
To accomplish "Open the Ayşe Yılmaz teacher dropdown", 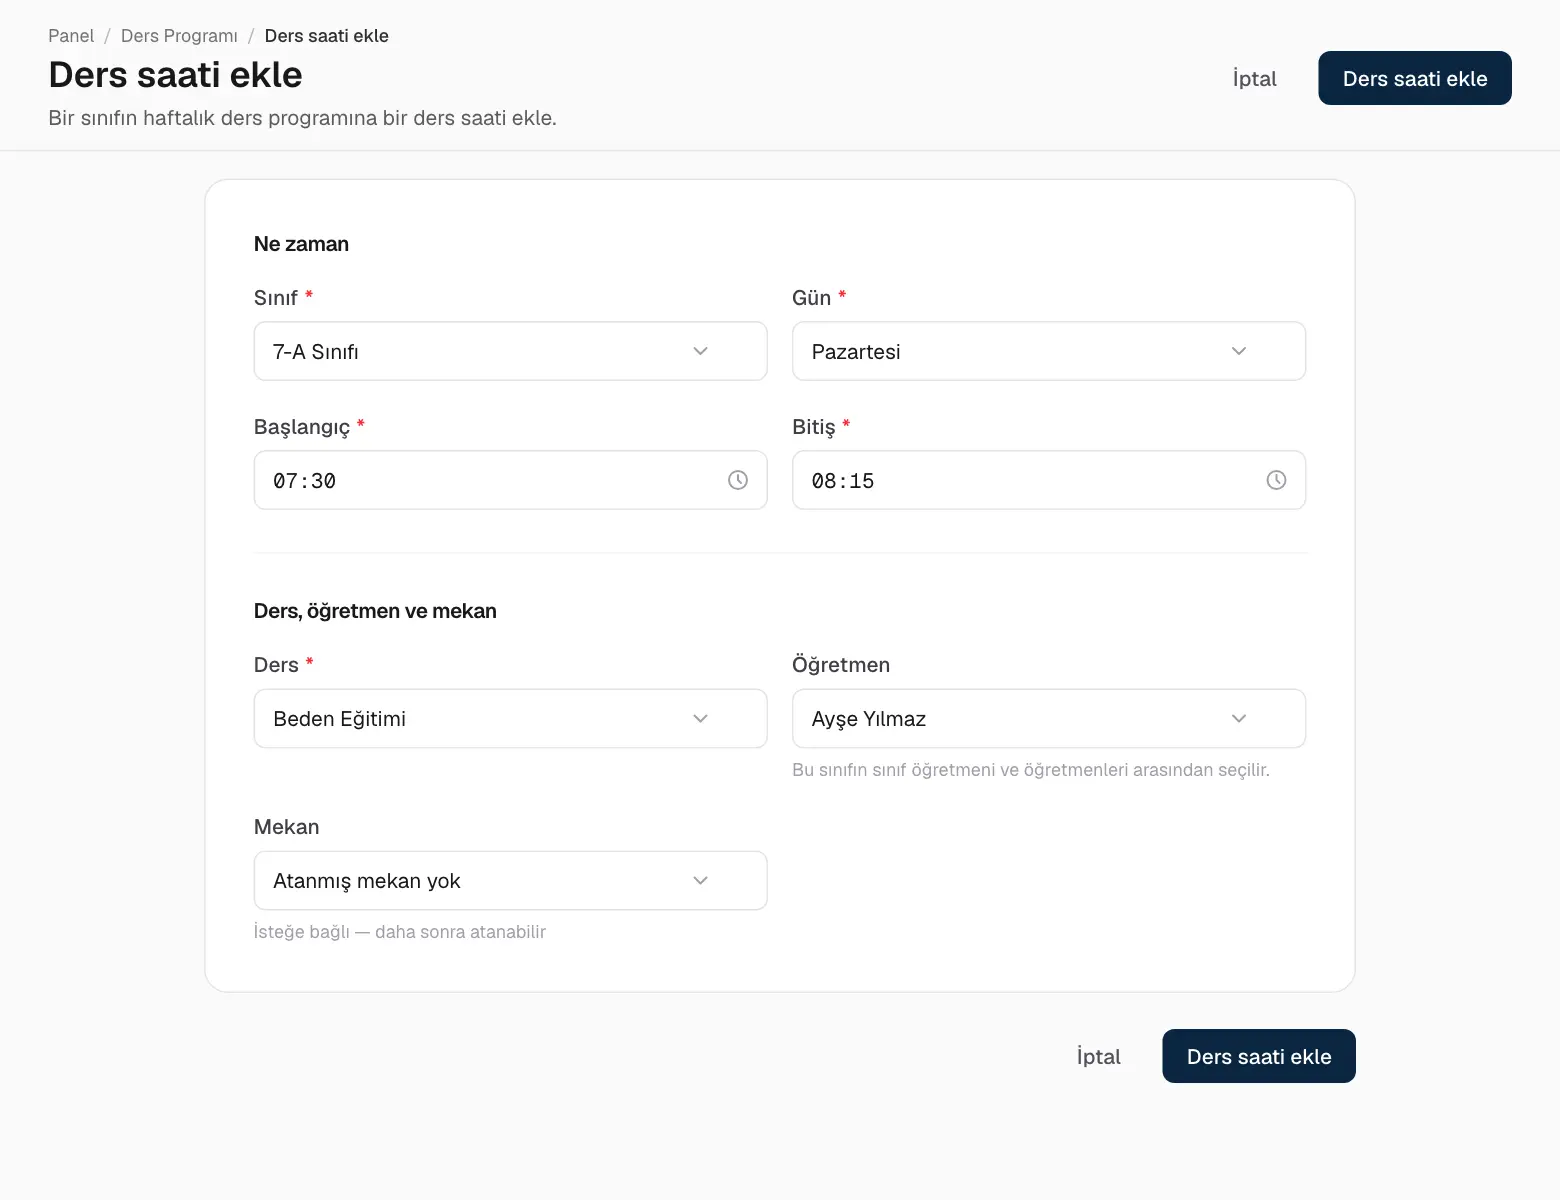I will [x=1049, y=718].
